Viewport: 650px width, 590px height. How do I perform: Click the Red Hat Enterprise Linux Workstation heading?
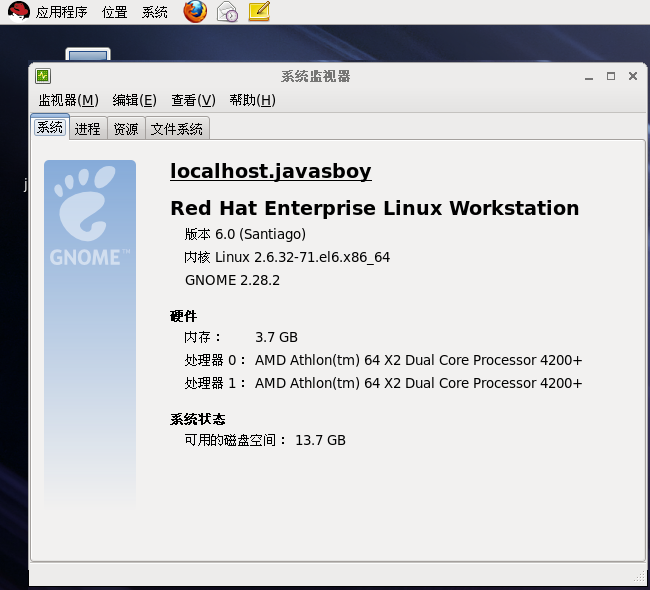[375, 208]
